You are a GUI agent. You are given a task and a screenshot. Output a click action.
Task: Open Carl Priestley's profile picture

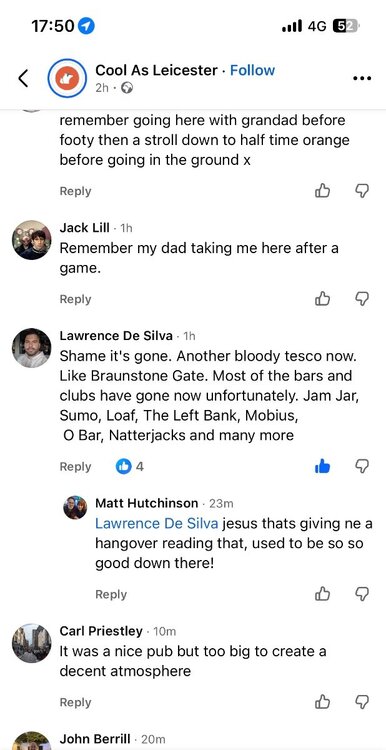point(32,643)
